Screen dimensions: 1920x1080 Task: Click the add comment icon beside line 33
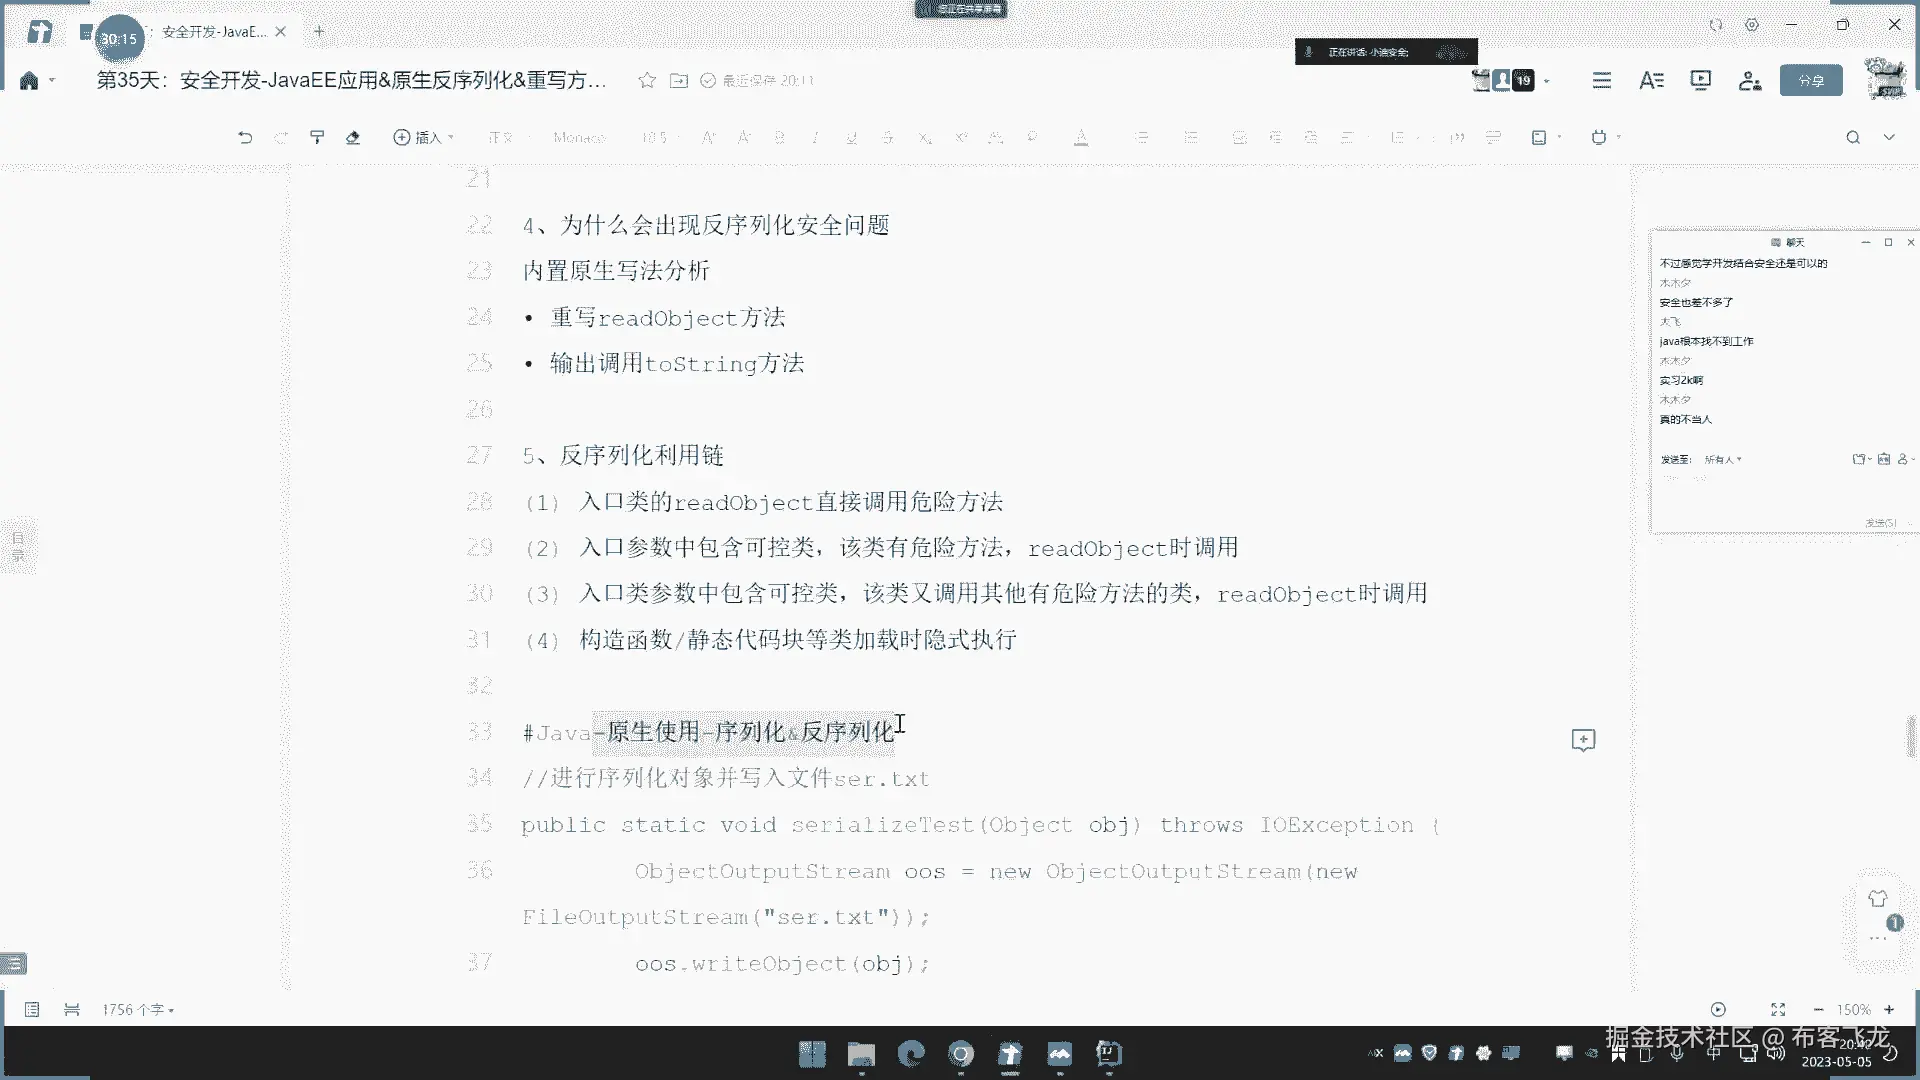click(x=1583, y=740)
